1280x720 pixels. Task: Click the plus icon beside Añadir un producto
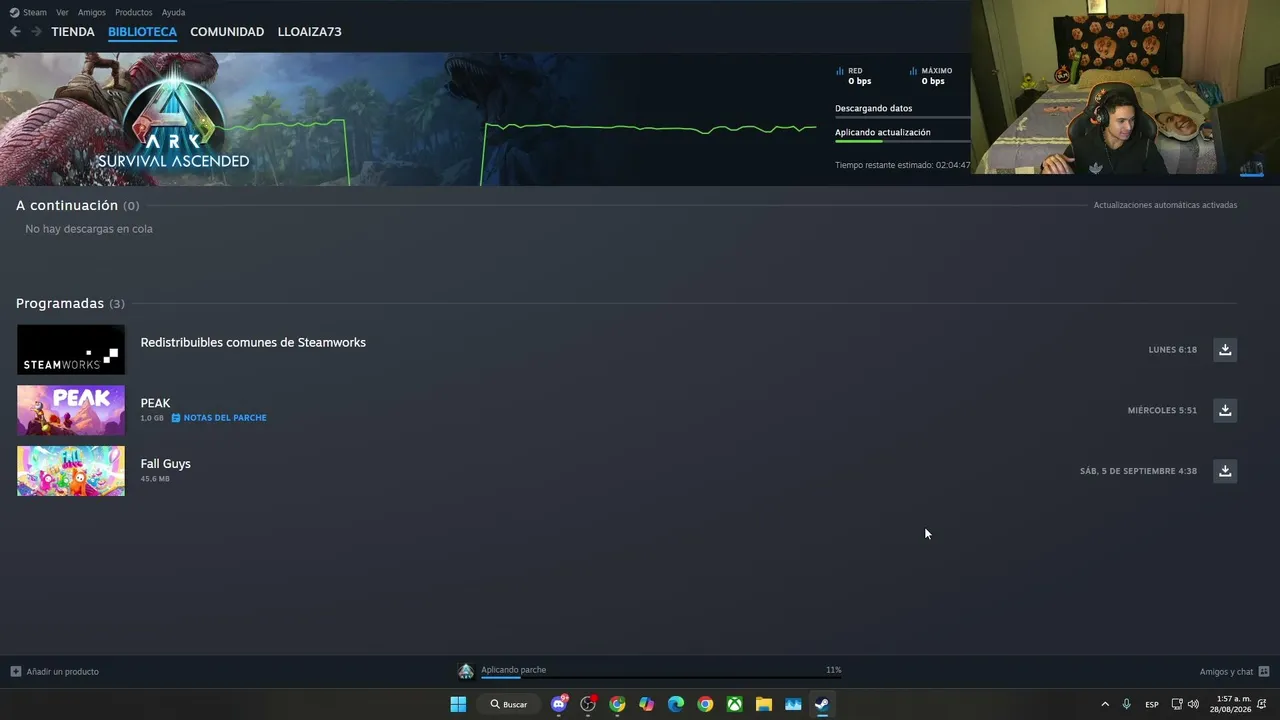click(15, 672)
